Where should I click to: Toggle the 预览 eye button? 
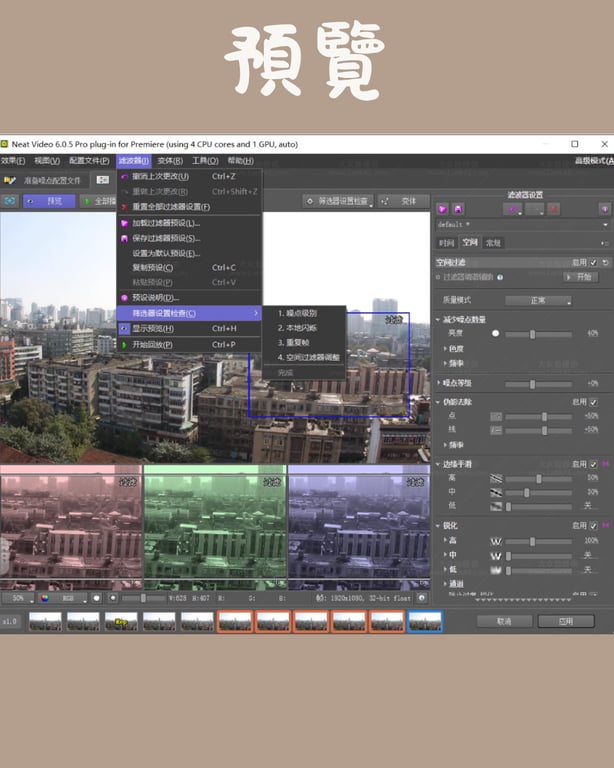tap(49, 201)
